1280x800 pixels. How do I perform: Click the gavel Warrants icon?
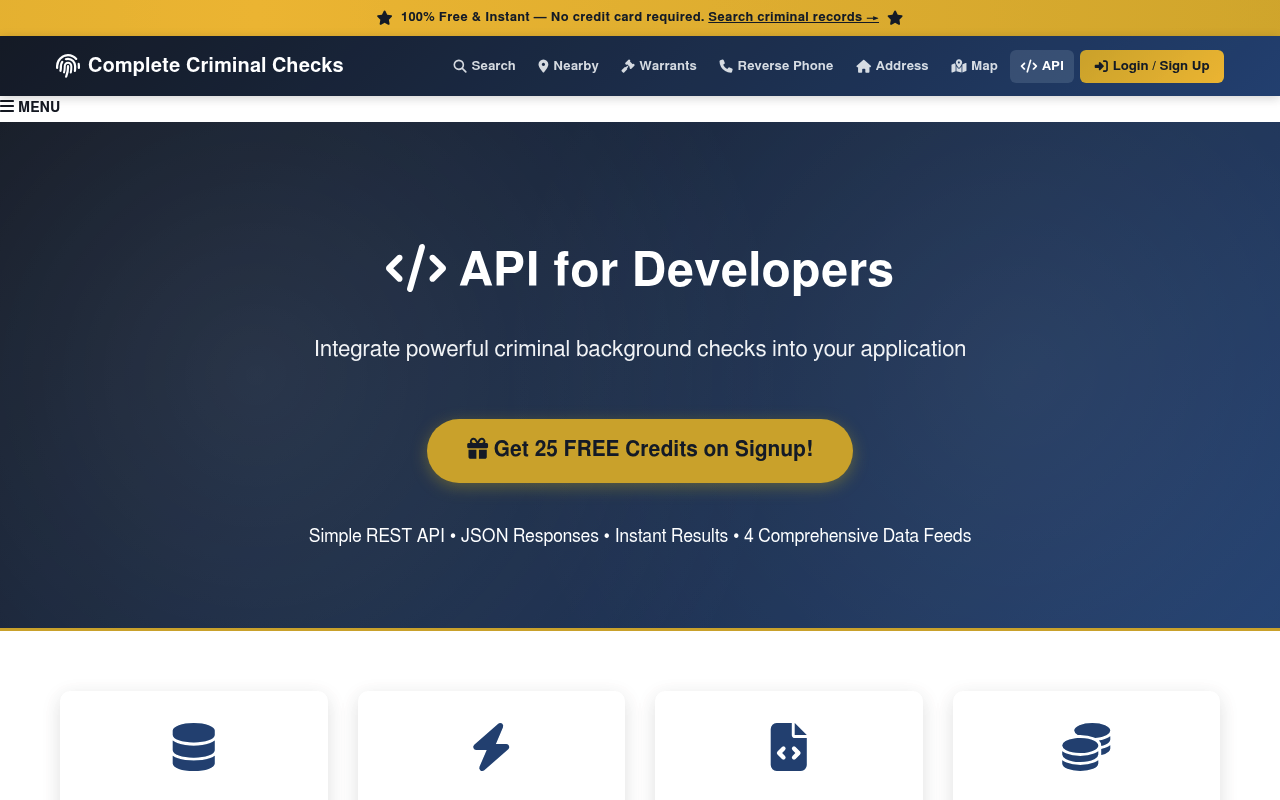tap(628, 66)
